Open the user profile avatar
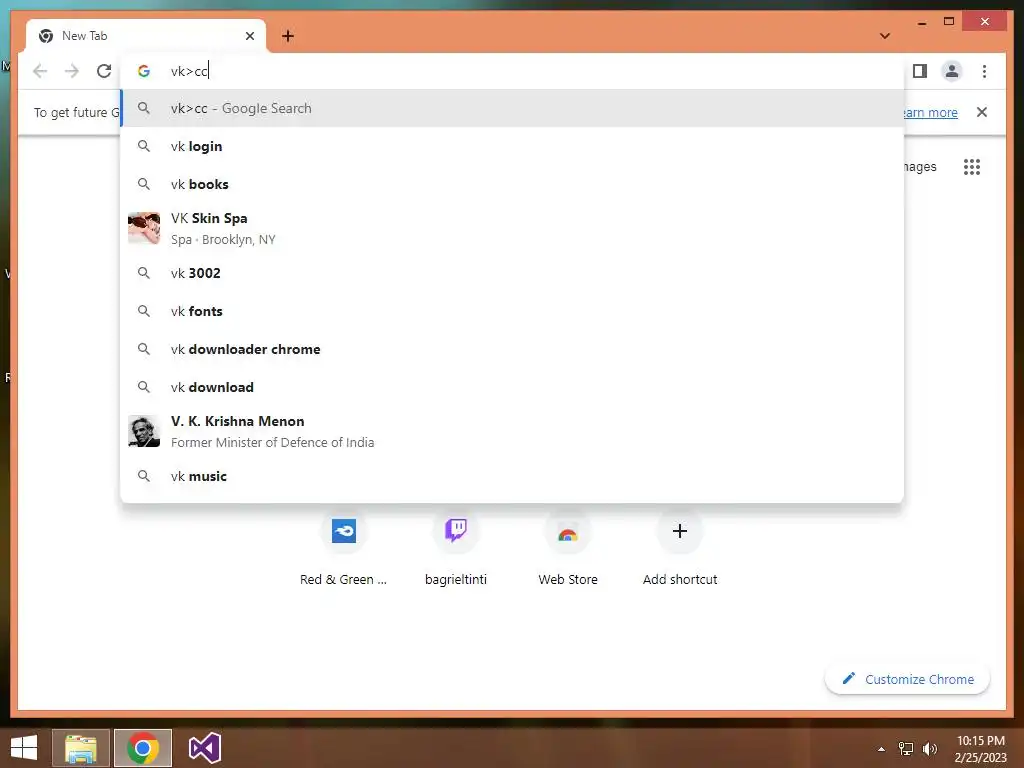Image resolution: width=1024 pixels, height=768 pixels. tap(952, 71)
